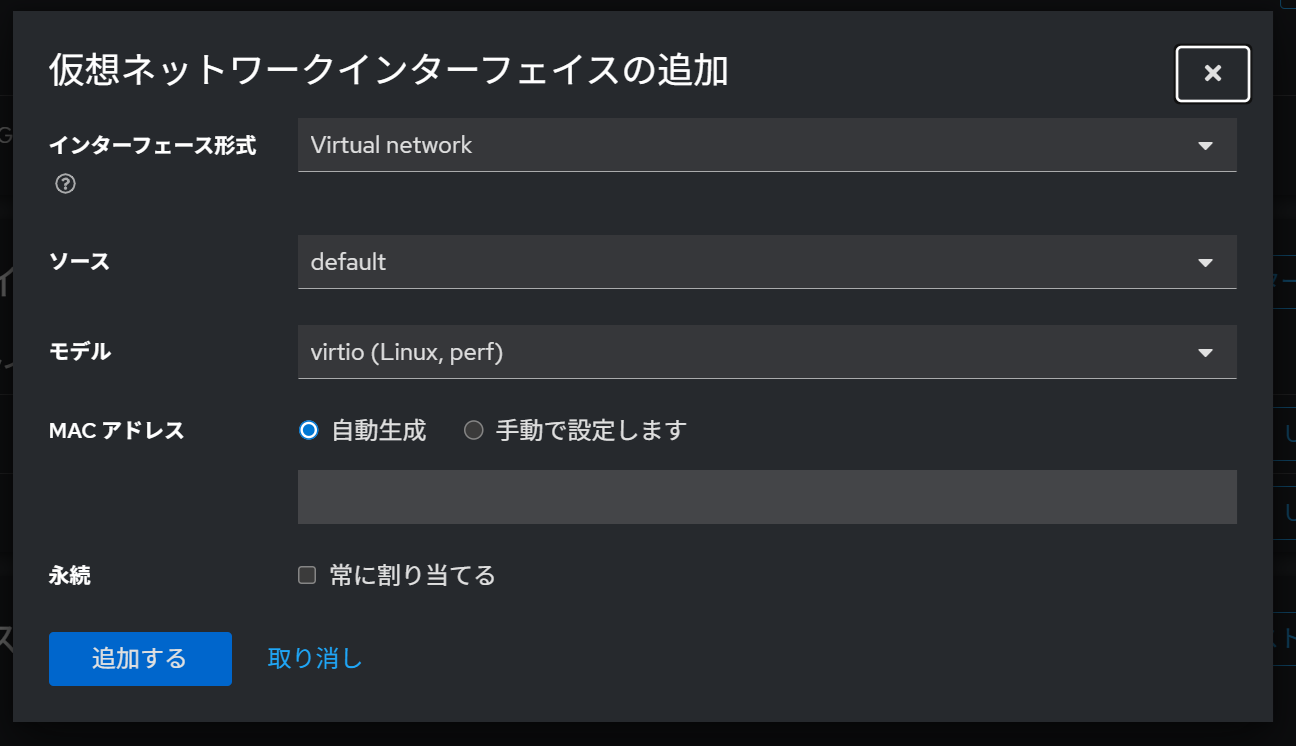Check the 常に割り当てる checkbox
Viewport: 1296px width, 746px height.
click(307, 573)
